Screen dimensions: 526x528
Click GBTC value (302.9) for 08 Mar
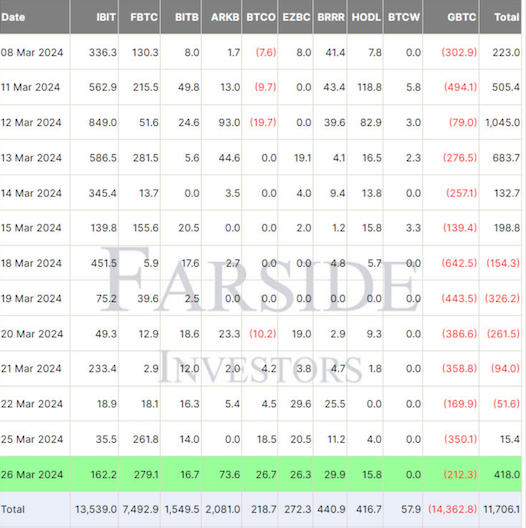[459, 53]
